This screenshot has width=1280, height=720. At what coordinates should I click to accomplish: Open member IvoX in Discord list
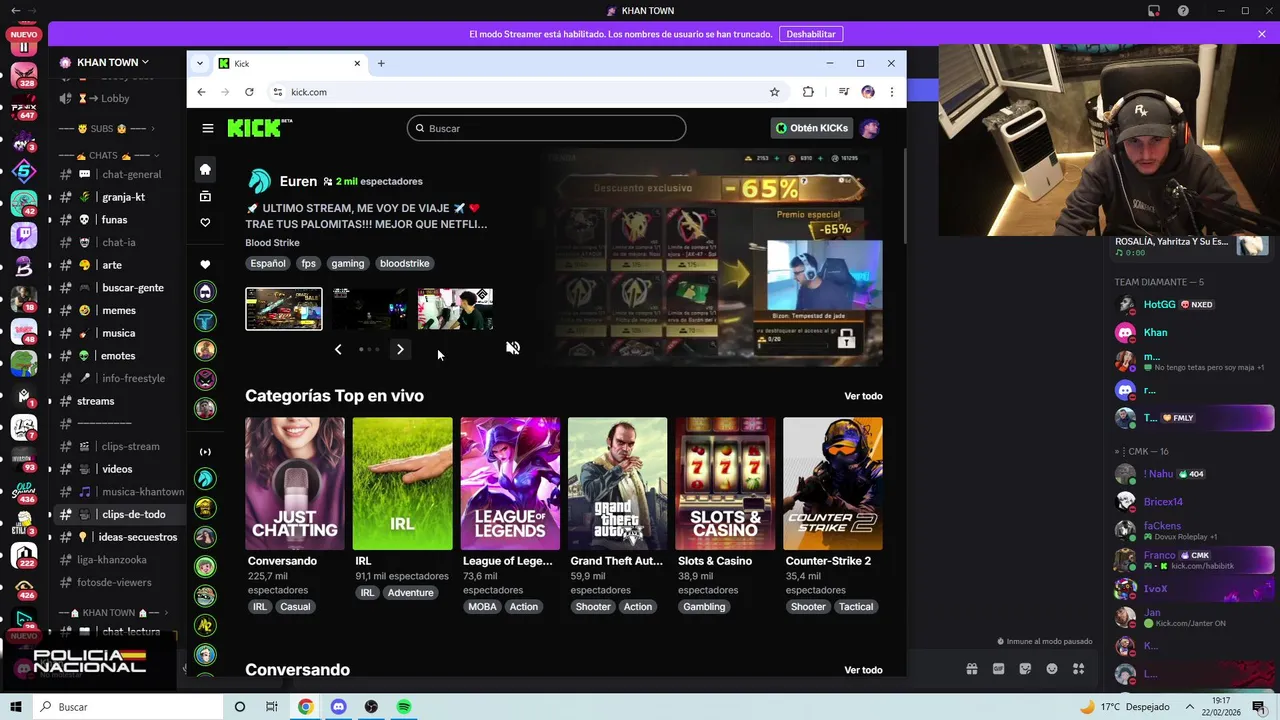coord(1156,589)
